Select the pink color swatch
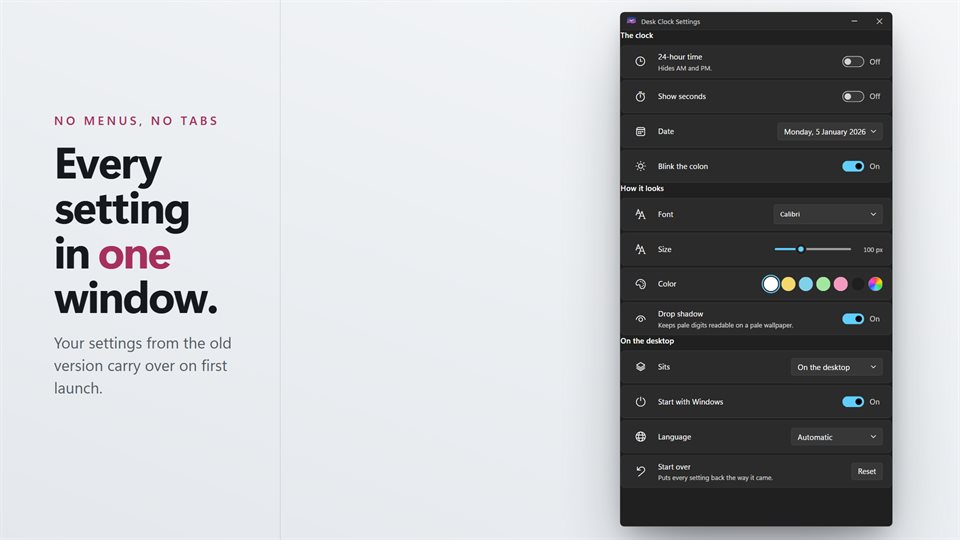This screenshot has width=960, height=540. click(x=841, y=284)
